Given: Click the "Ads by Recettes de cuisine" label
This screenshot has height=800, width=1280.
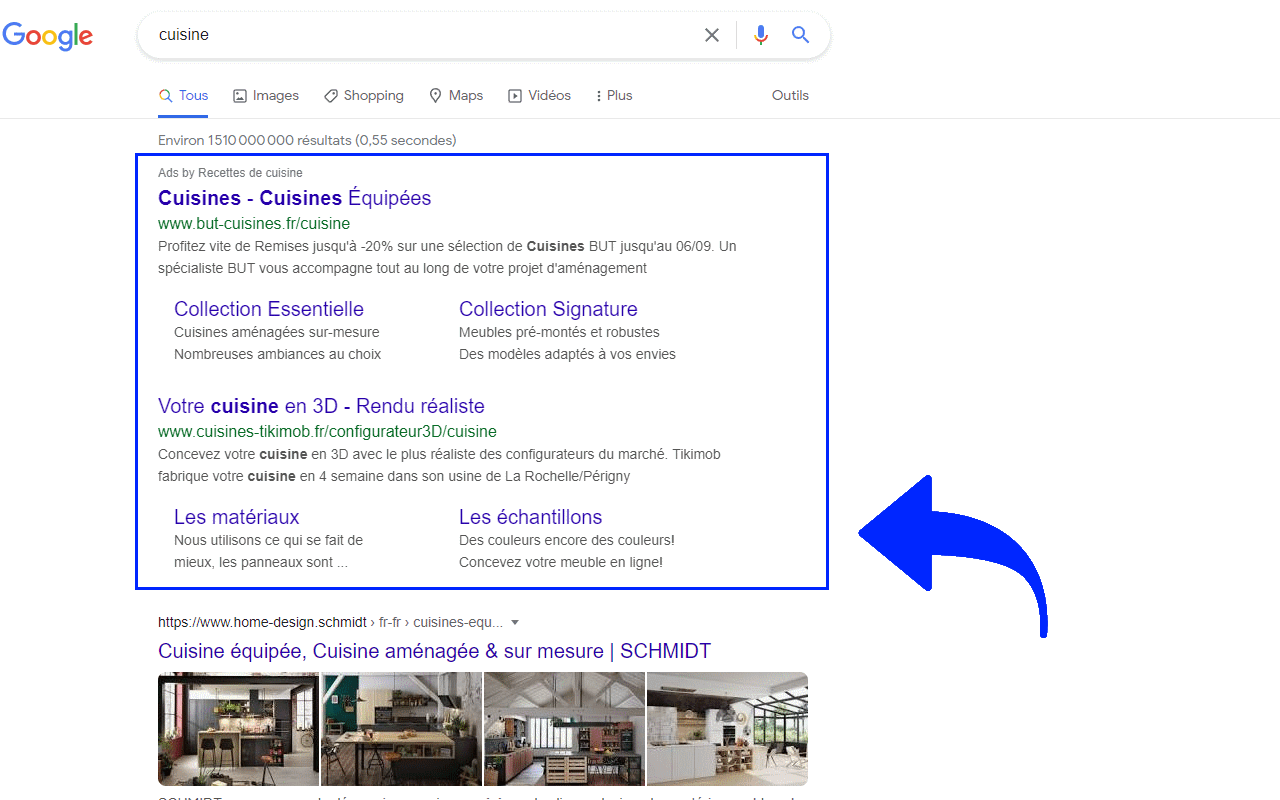Looking at the screenshot, I should [x=230, y=173].
